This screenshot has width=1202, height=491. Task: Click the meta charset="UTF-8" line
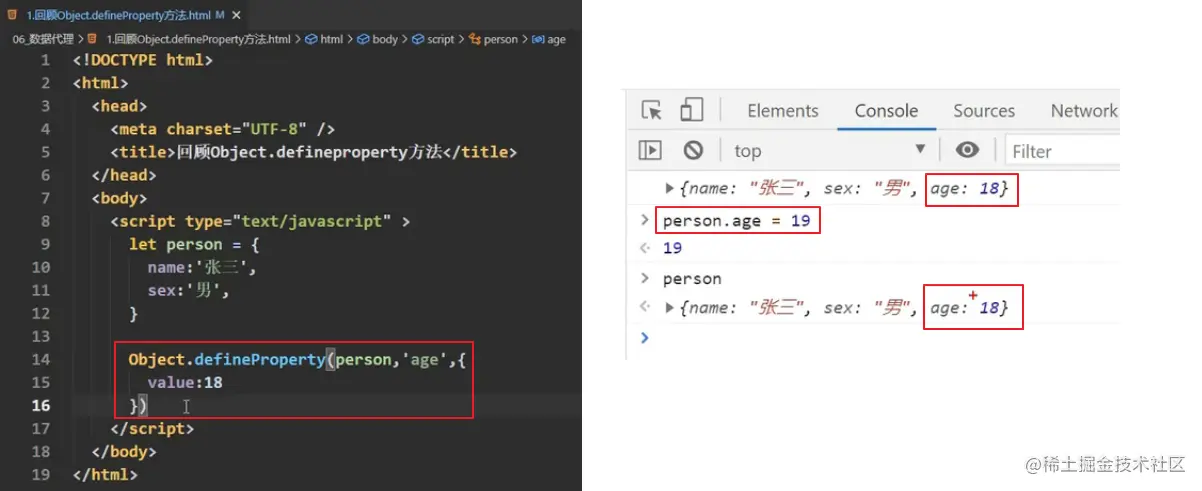tap(222, 129)
